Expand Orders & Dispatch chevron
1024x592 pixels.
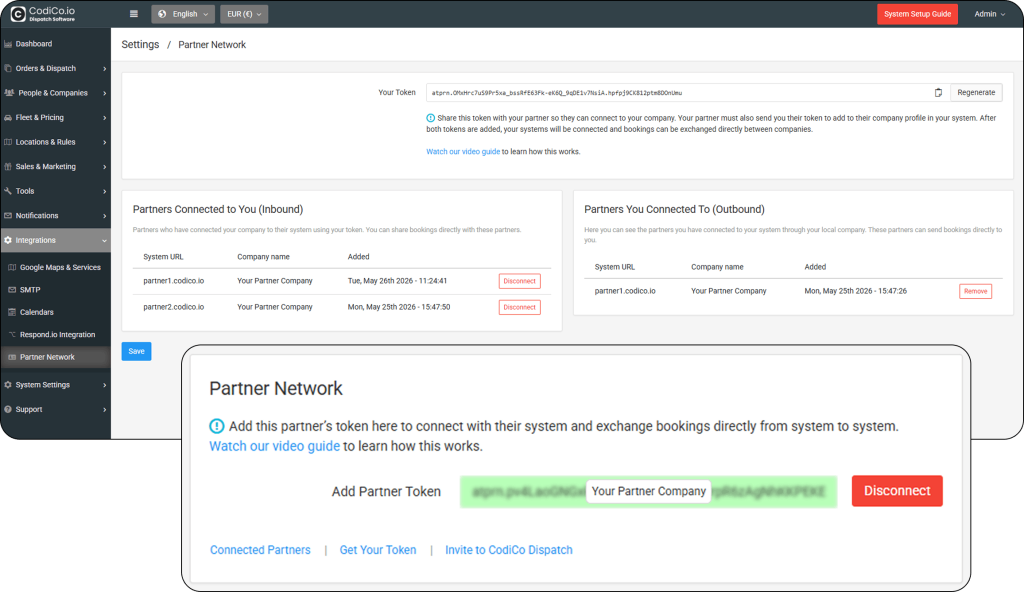[x=104, y=69]
